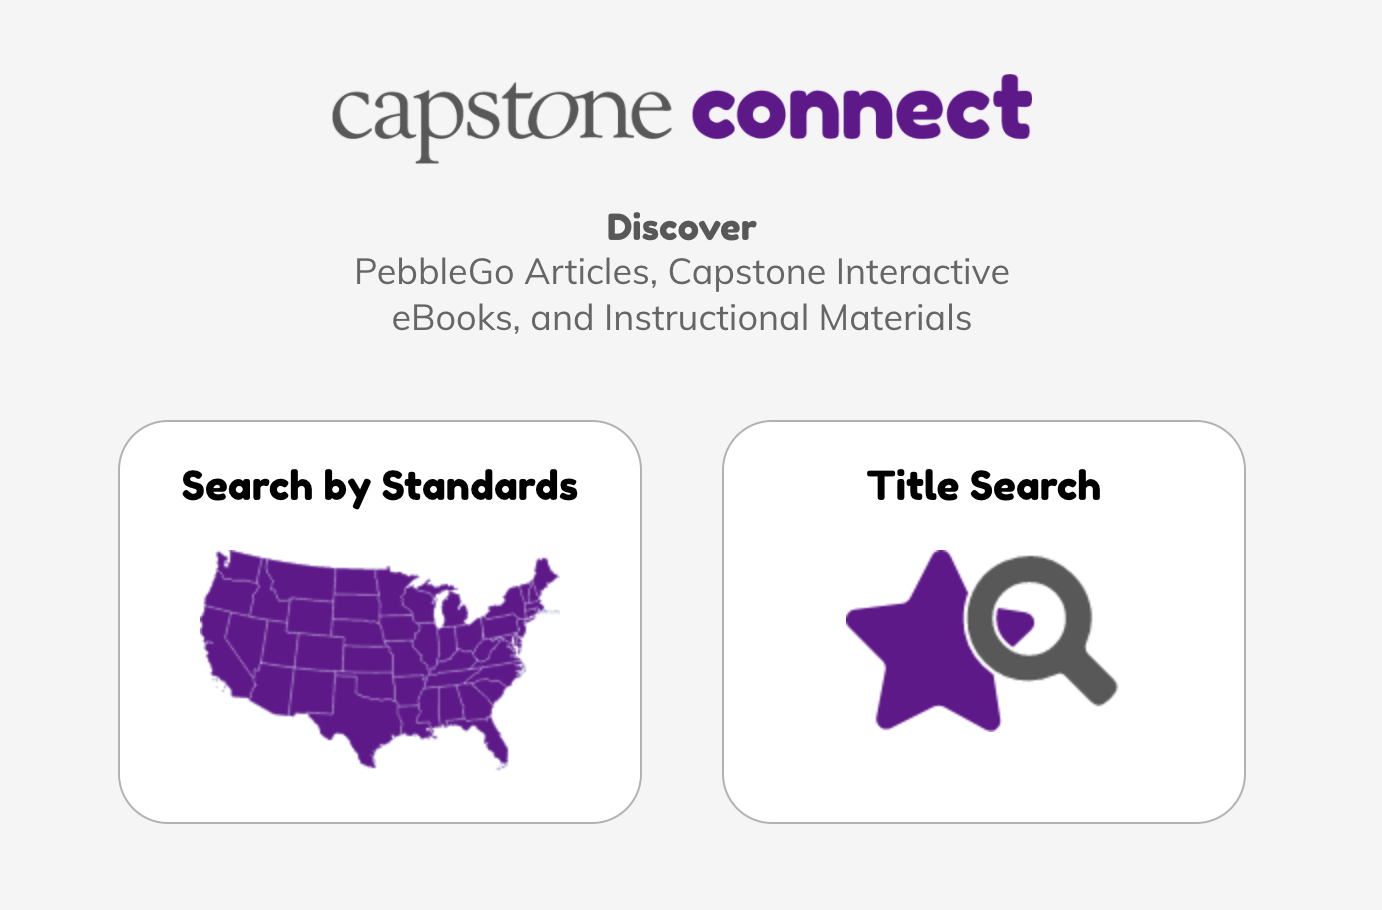Screen dimensions: 1382x910
Task: Click the purple star icon
Action: tap(925, 645)
